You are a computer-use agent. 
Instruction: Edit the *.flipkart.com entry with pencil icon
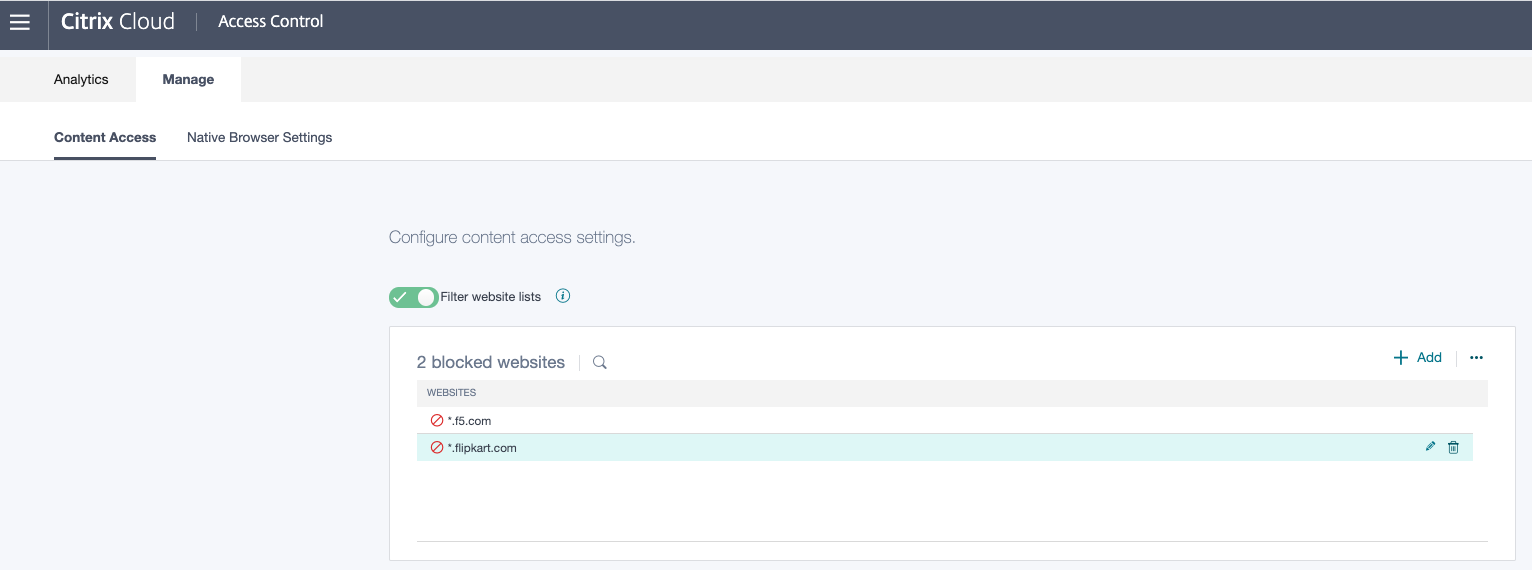(1430, 447)
